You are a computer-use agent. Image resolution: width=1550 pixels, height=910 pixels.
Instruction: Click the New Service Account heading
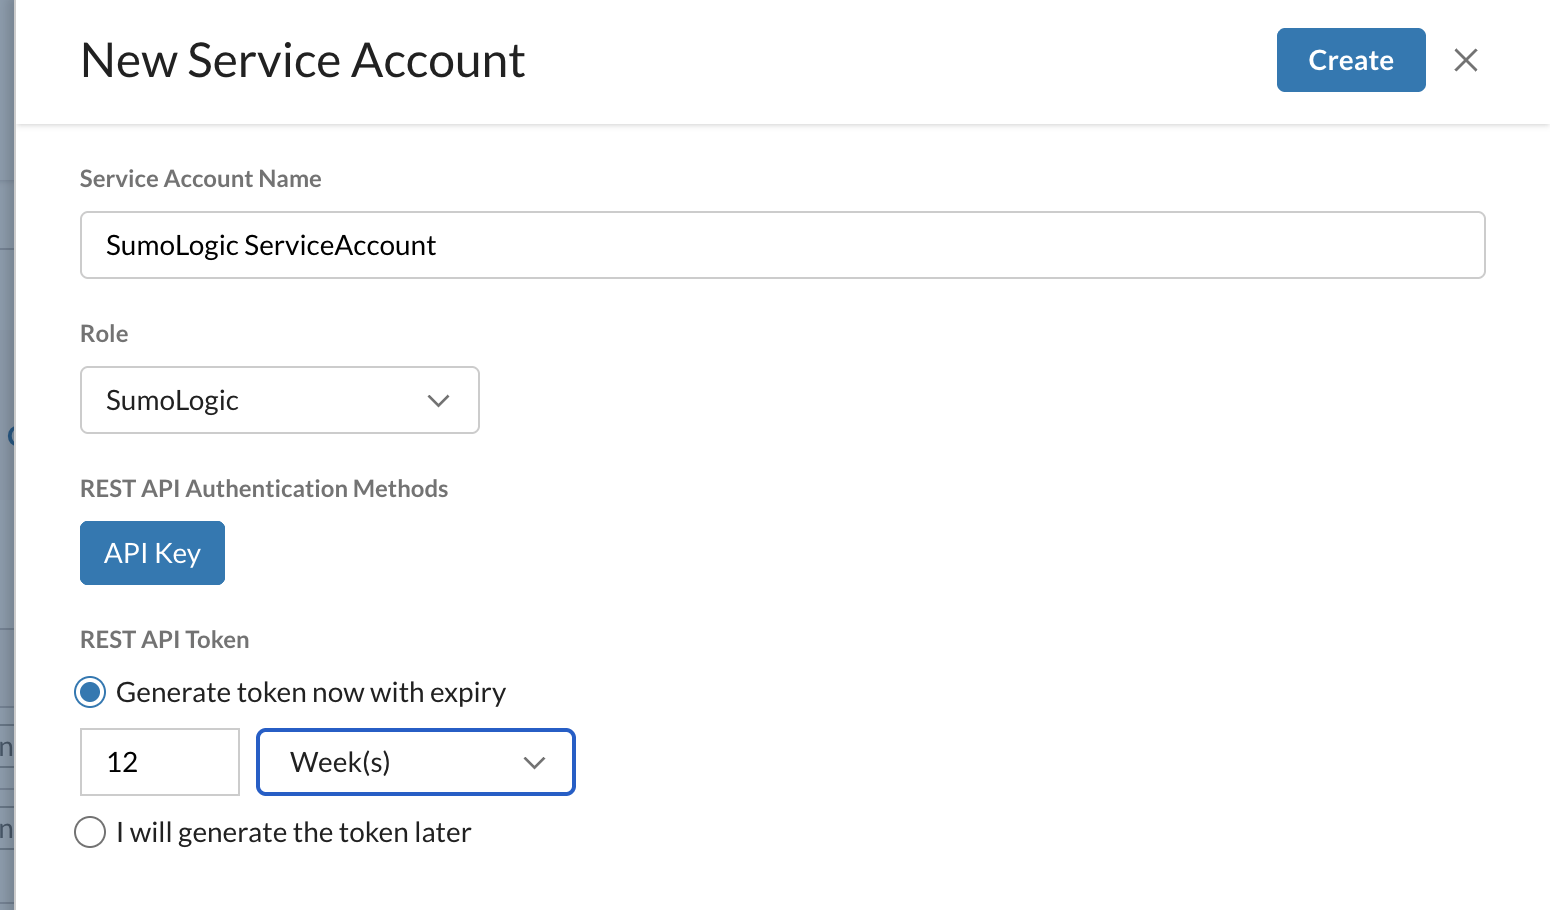(x=302, y=60)
